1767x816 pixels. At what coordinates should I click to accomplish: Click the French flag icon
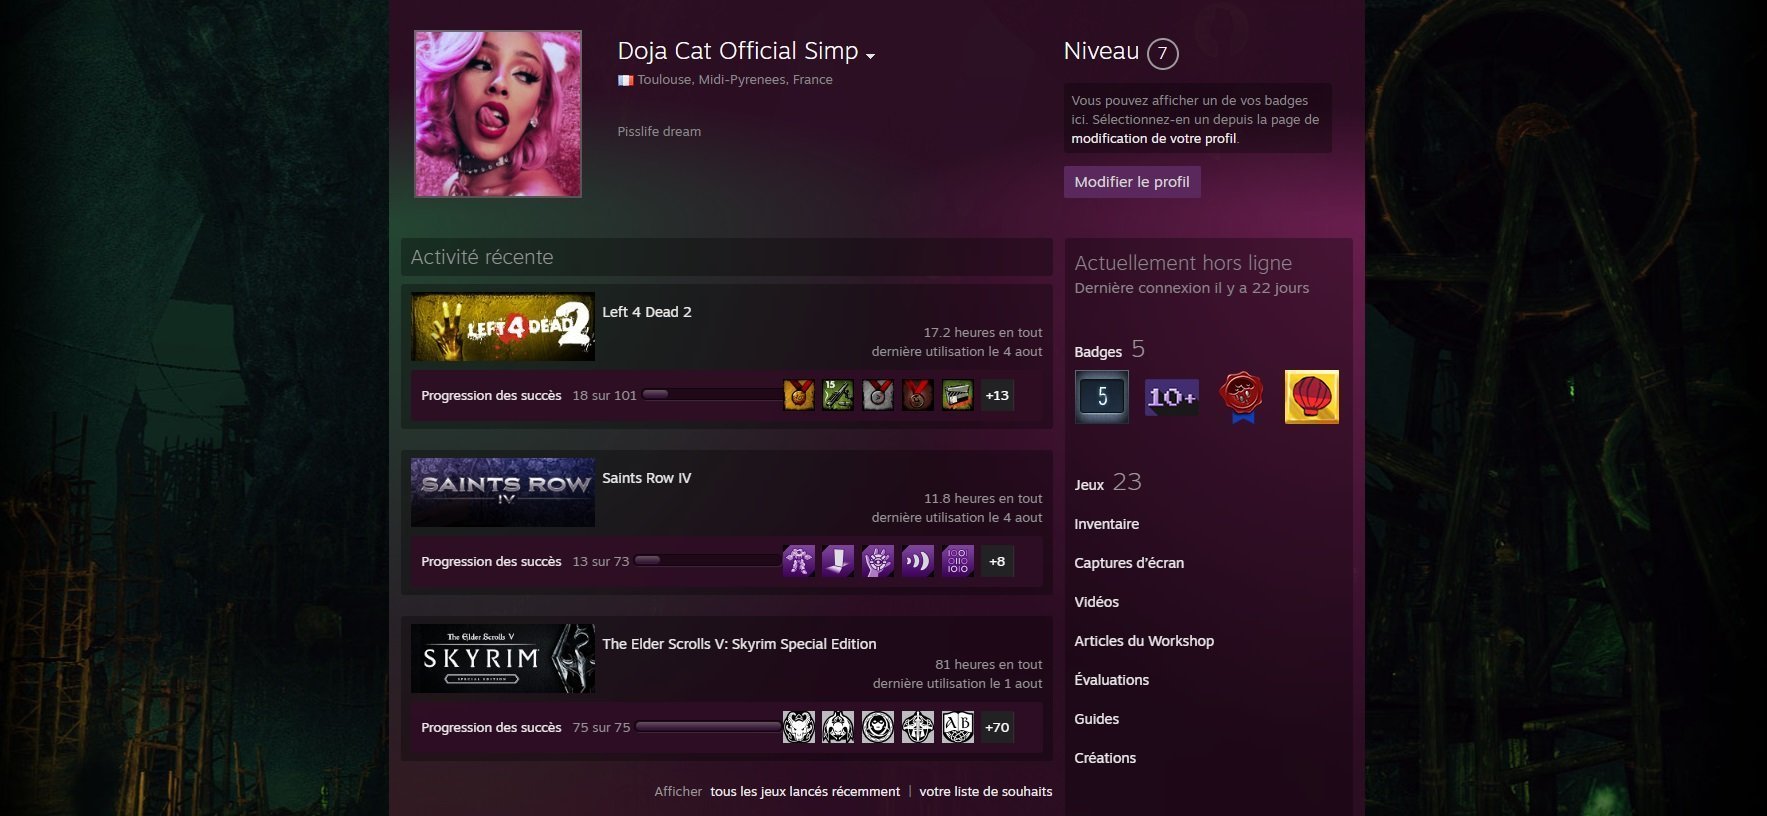click(625, 80)
